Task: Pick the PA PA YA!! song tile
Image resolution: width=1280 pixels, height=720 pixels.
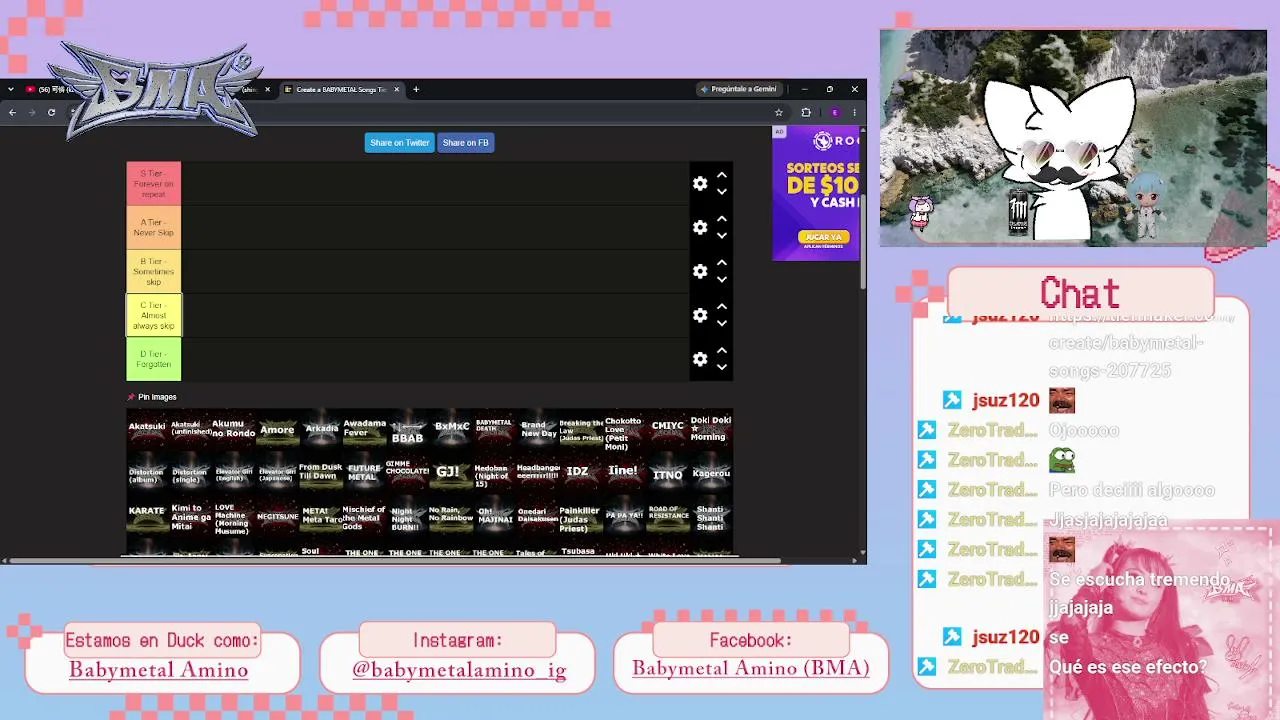Action: (624, 514)
